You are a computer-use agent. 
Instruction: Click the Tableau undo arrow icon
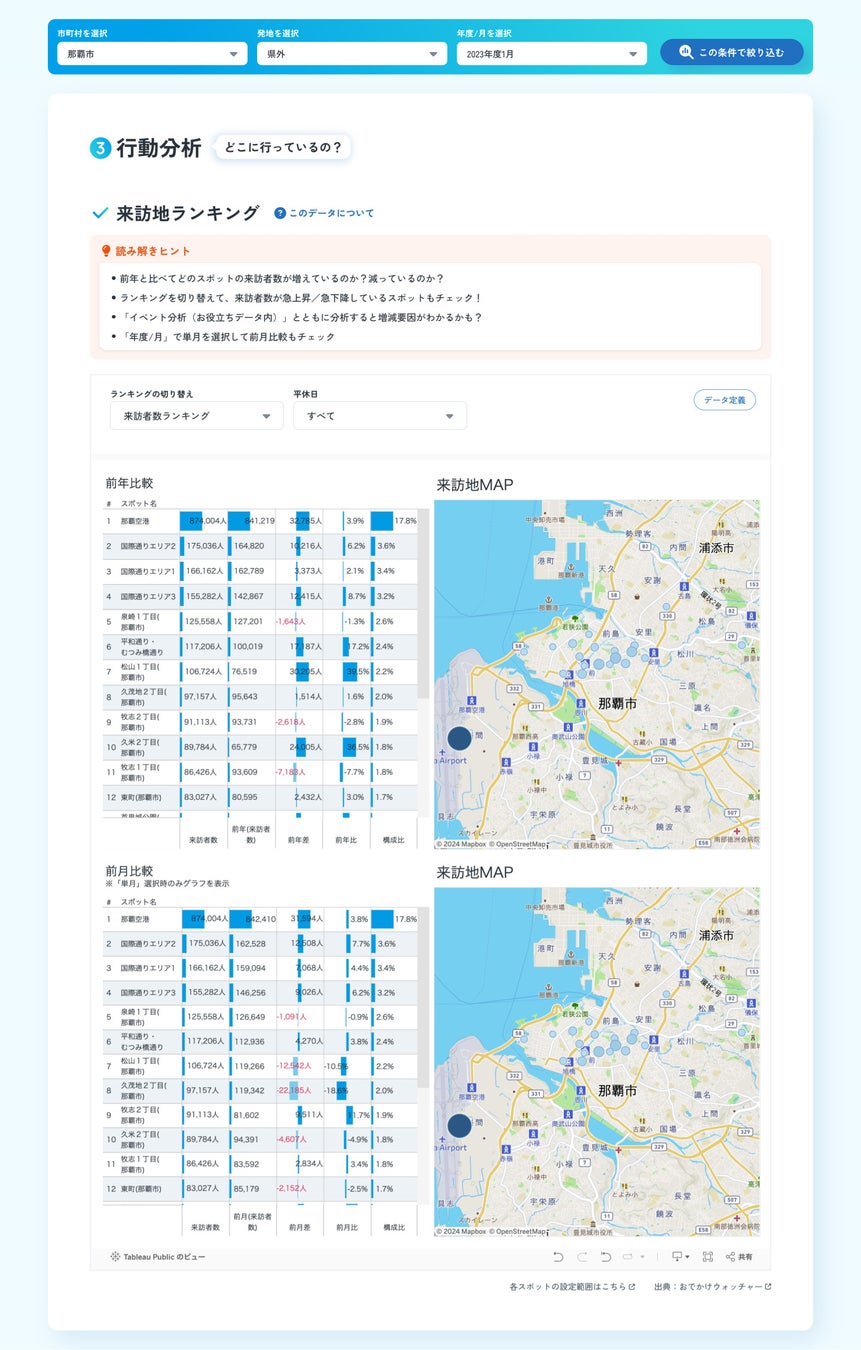558,1256
